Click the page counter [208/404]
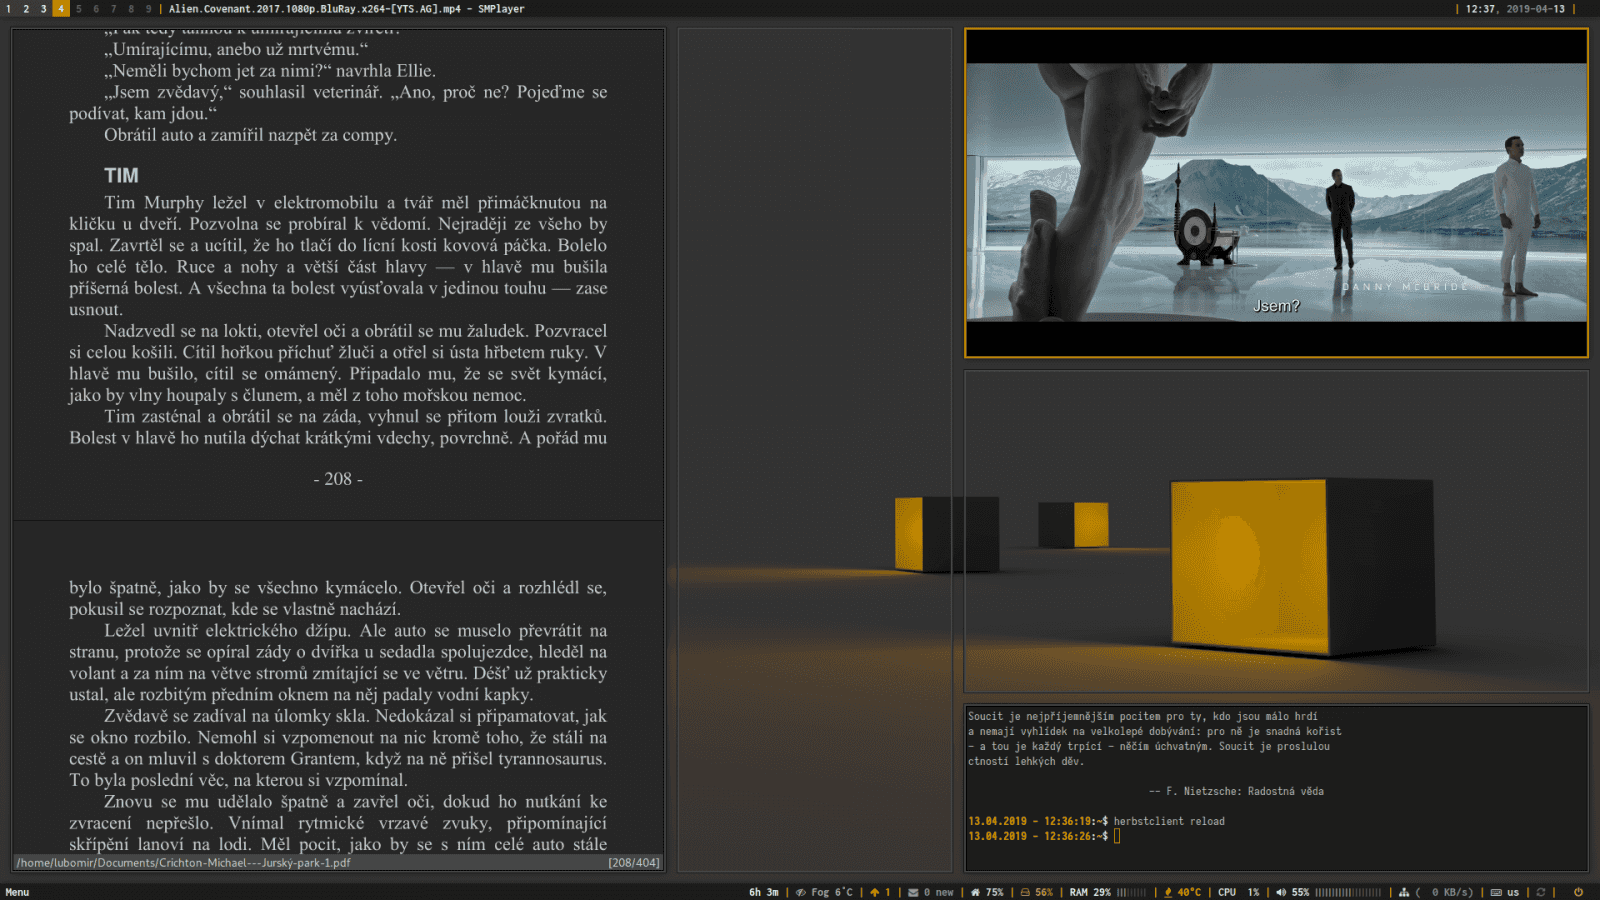The width and height of the screenshot is (1600, 900). [634, 861]
